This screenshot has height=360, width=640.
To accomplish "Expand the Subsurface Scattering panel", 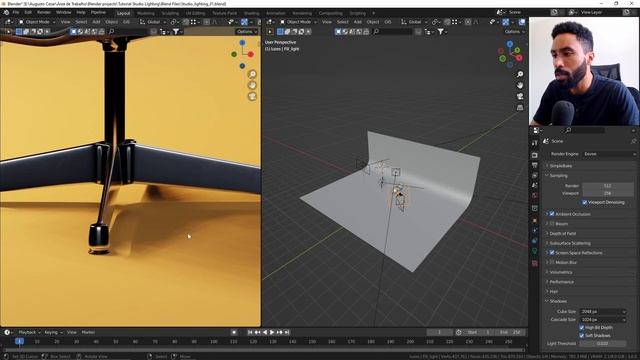I will (590, 243).
